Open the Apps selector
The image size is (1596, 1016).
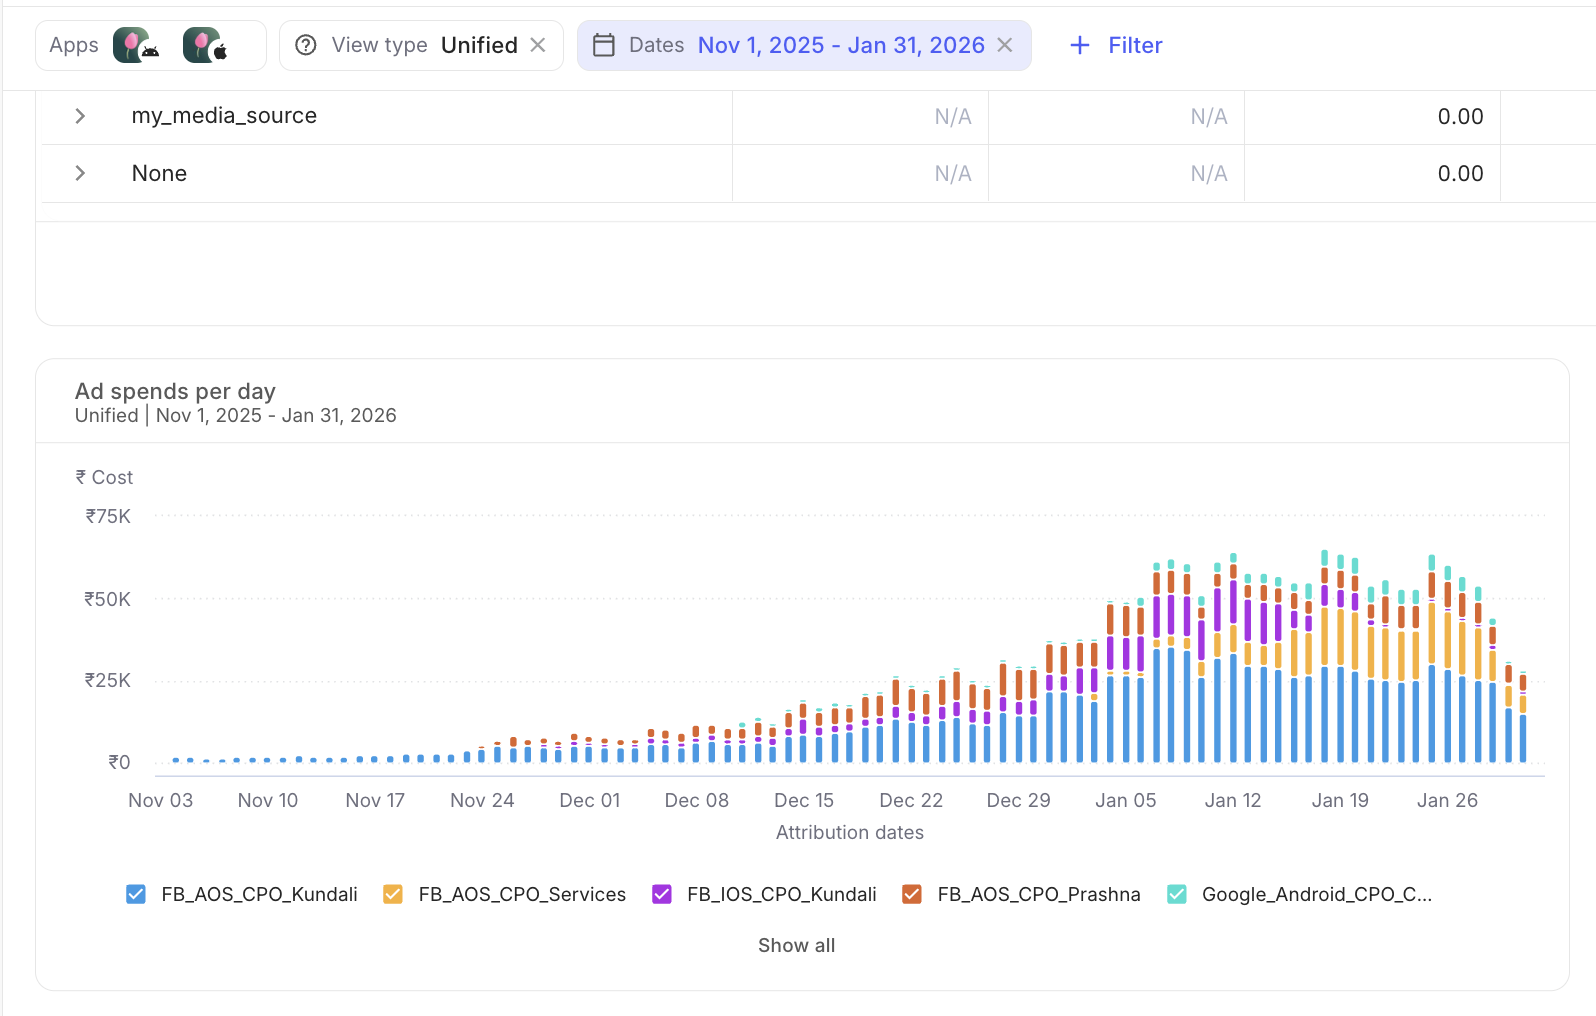pyautogui.click(x=151, y=45)
